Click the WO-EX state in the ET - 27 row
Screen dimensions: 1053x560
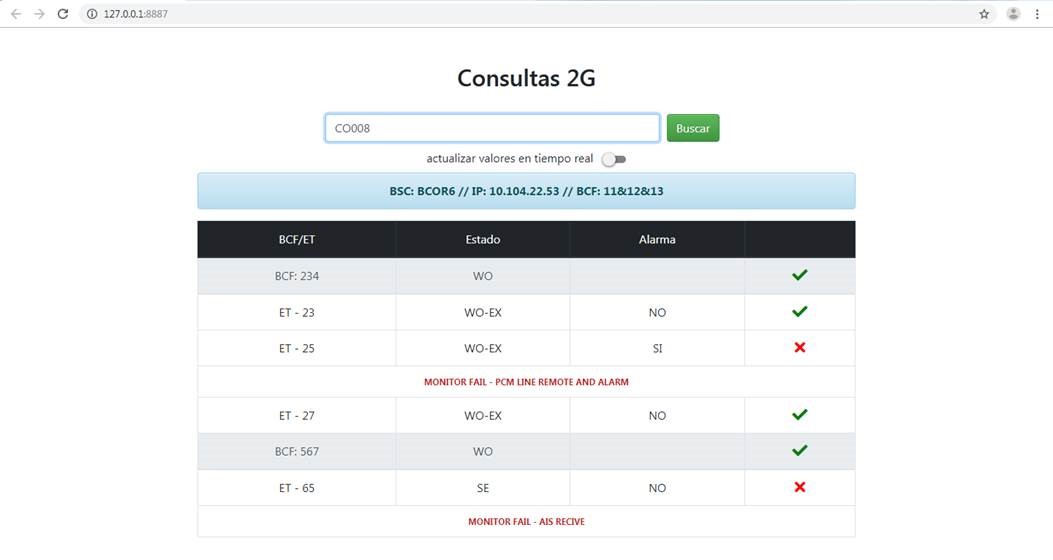pyautogui.click(x=482, y=416)
